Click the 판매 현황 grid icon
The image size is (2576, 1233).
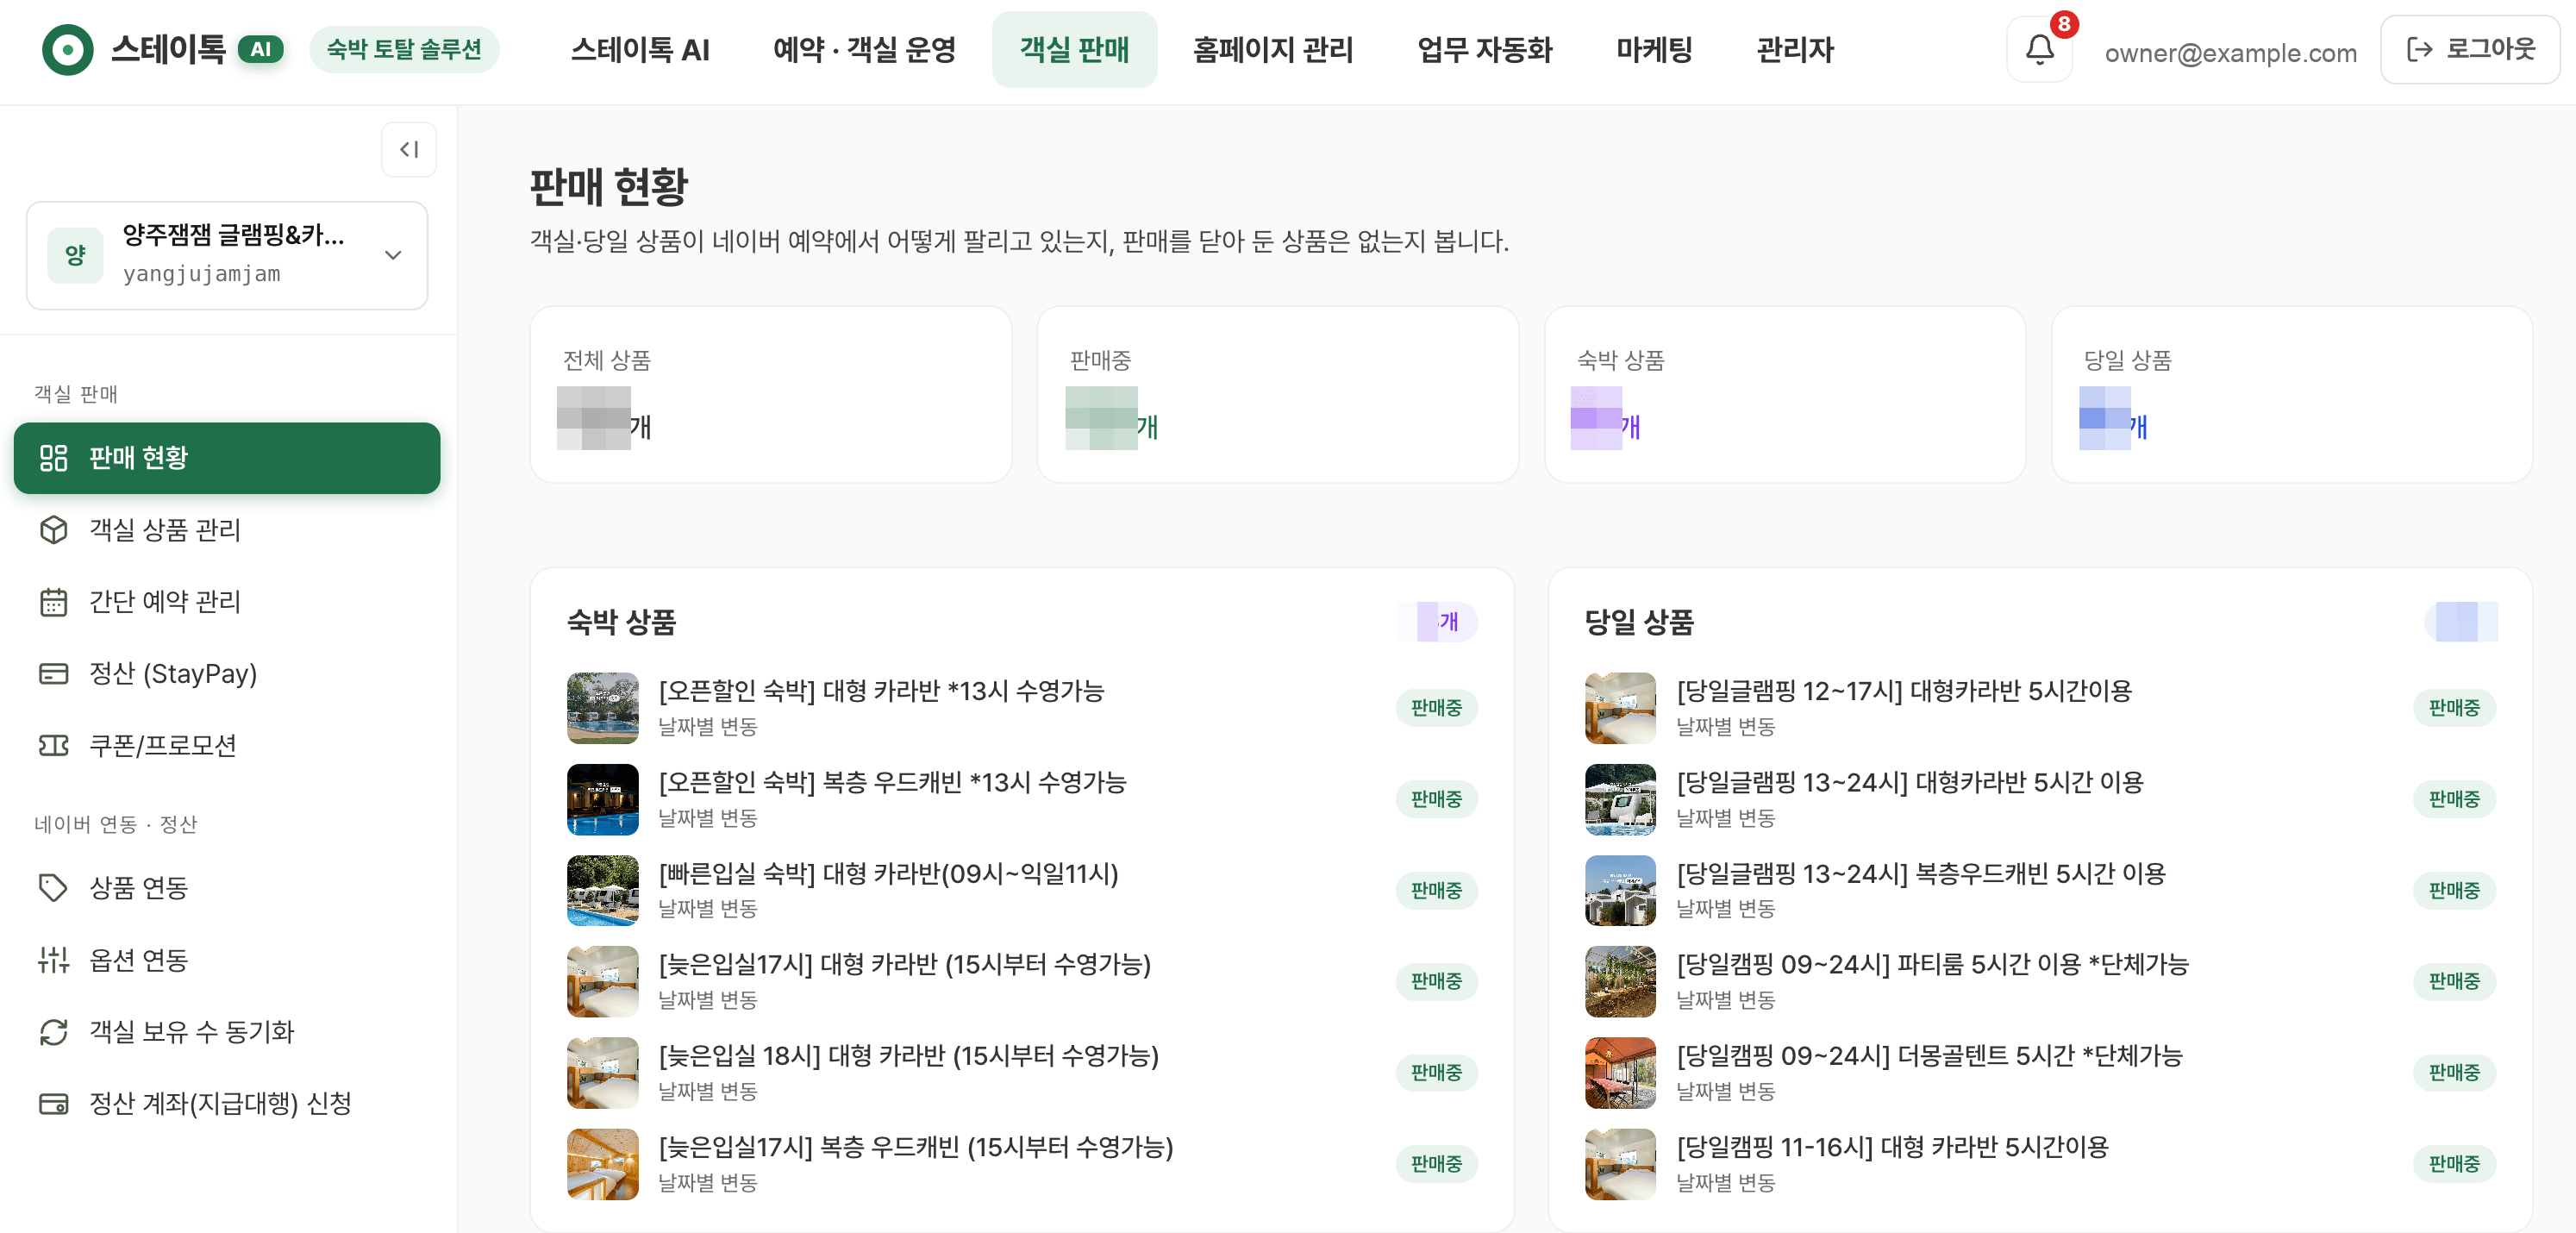point(53,458)
